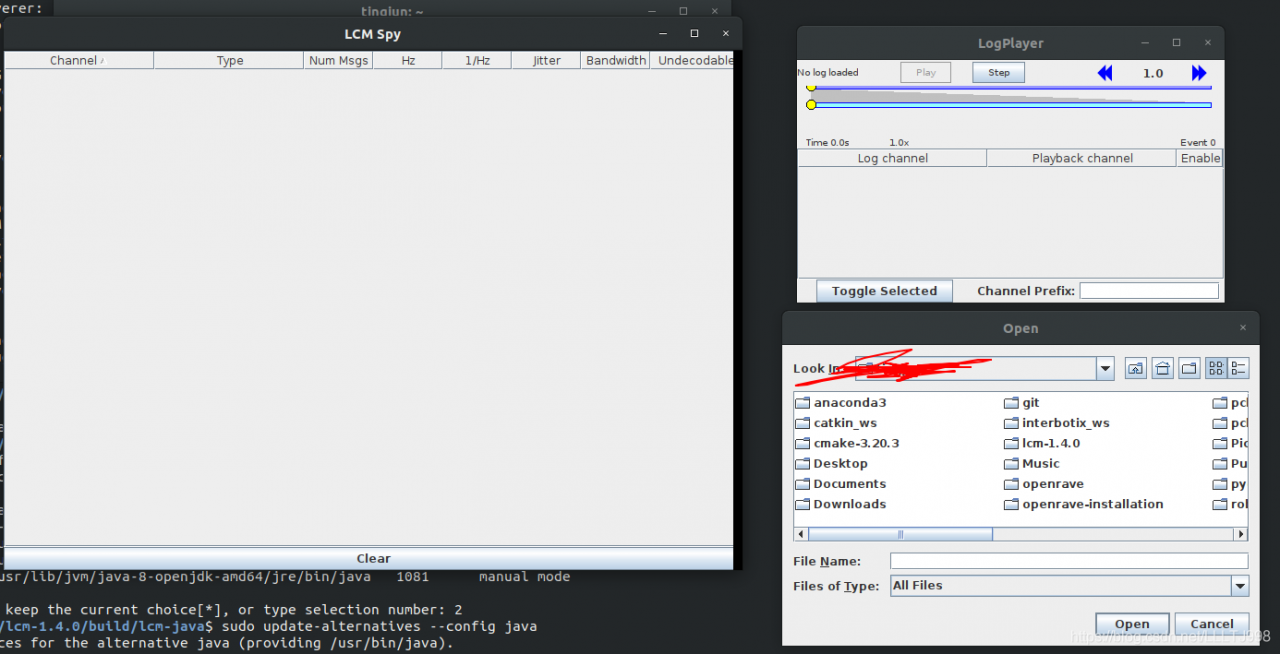This screenshot has height=654, width=1280.
Task: Decrease playback speed with rewind arrows
Action: point(1105,73)
